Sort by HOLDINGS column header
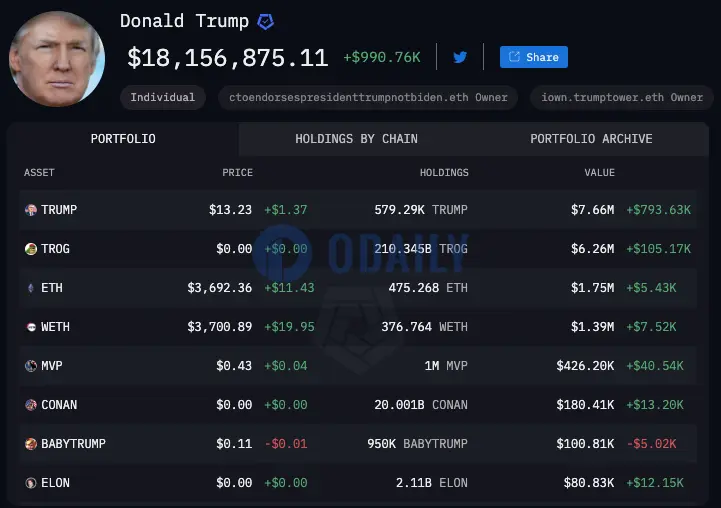This screenshot has height=508, width=721. 444,173
